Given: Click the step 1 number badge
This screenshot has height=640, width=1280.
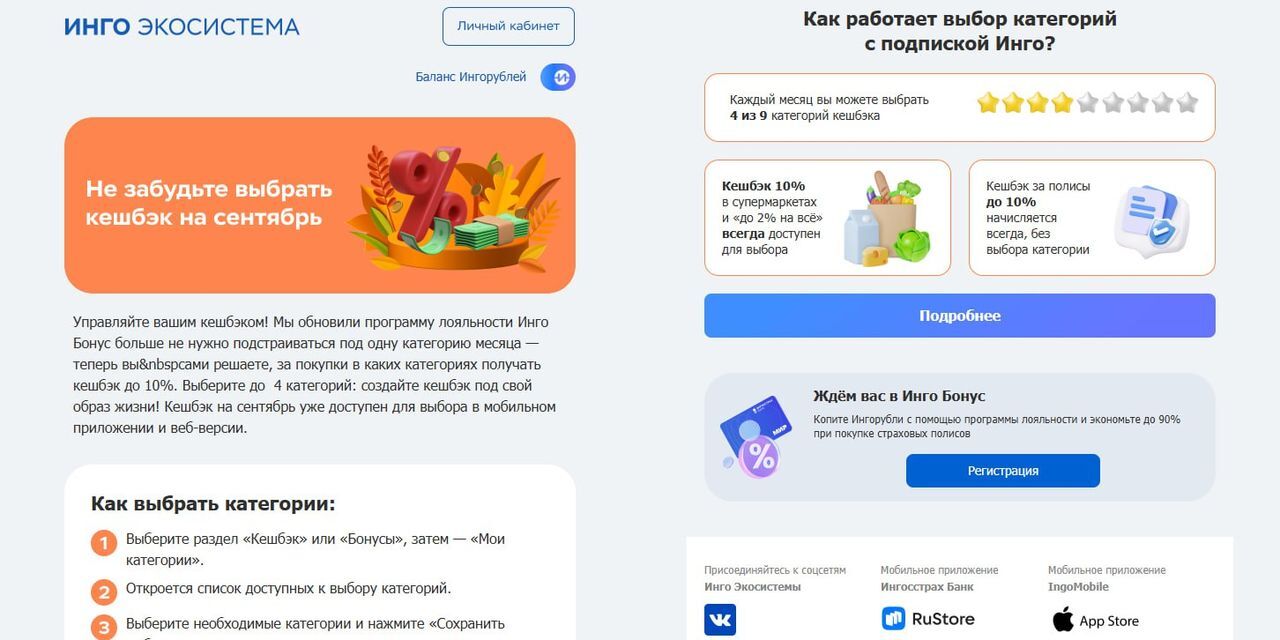Looking at the screenshot, I should (104, 544).
